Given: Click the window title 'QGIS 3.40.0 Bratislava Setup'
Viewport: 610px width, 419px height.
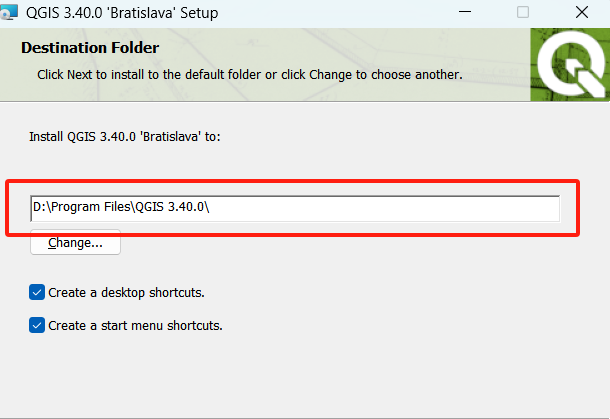Looking at the screenshot, I should pyautogui.click(x=129, y=14).
